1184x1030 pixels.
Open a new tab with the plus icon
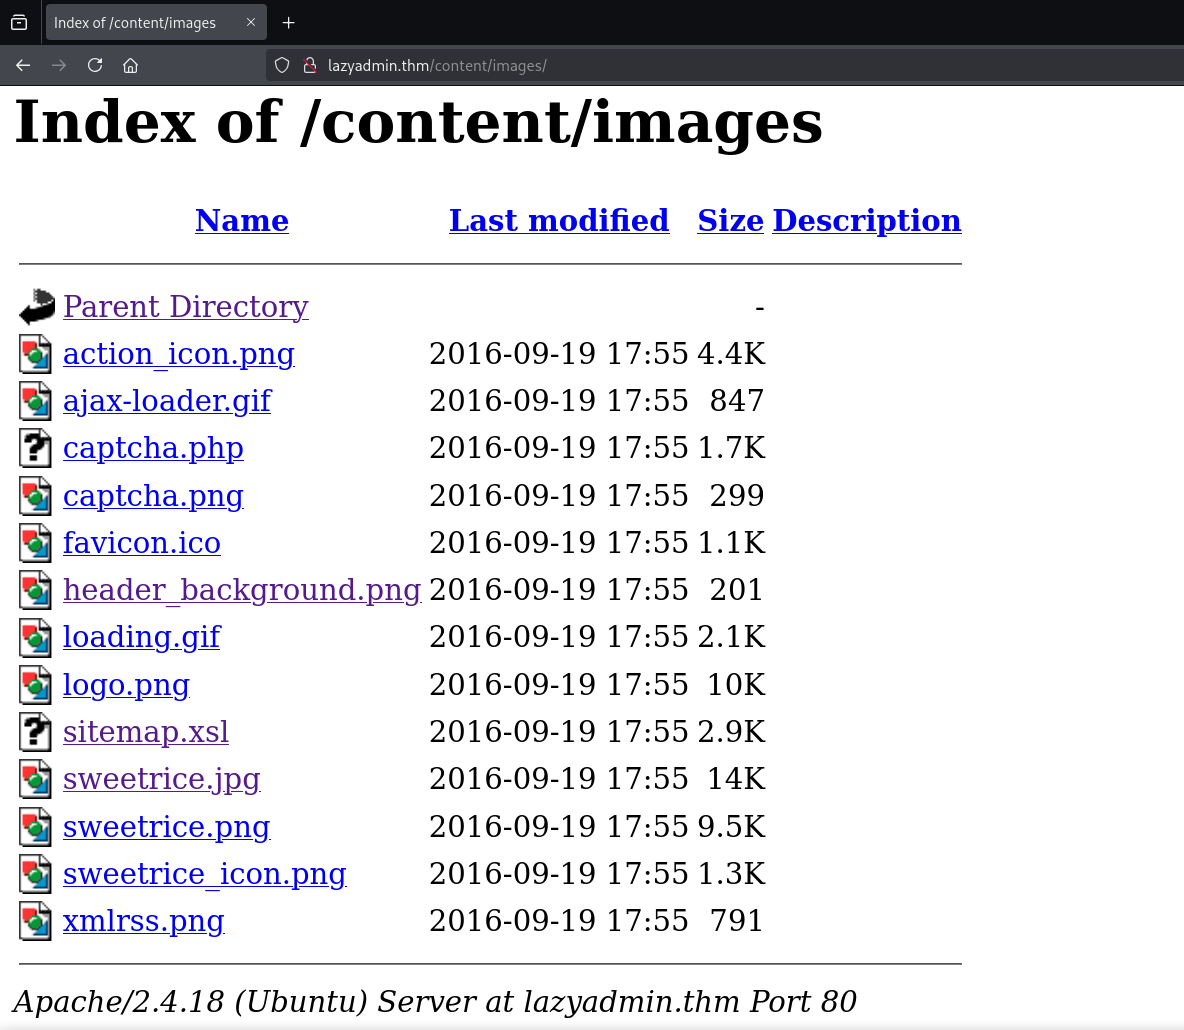288,22
